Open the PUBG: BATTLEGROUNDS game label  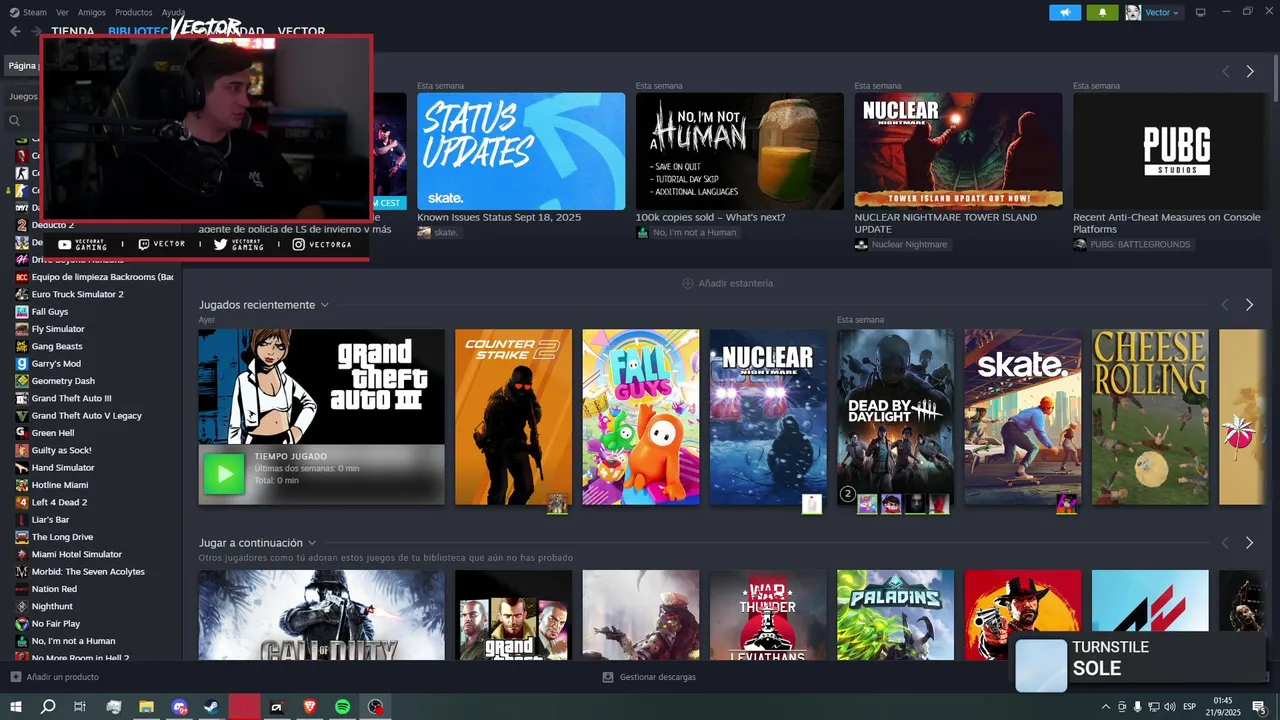point(1132,245)
